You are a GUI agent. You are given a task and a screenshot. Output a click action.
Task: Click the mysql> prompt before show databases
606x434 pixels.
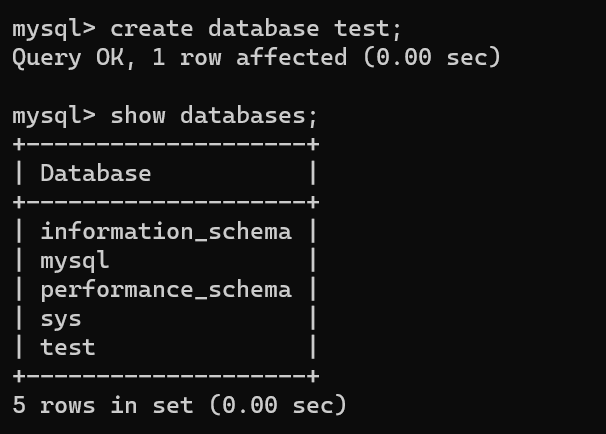tap(54, 115)
